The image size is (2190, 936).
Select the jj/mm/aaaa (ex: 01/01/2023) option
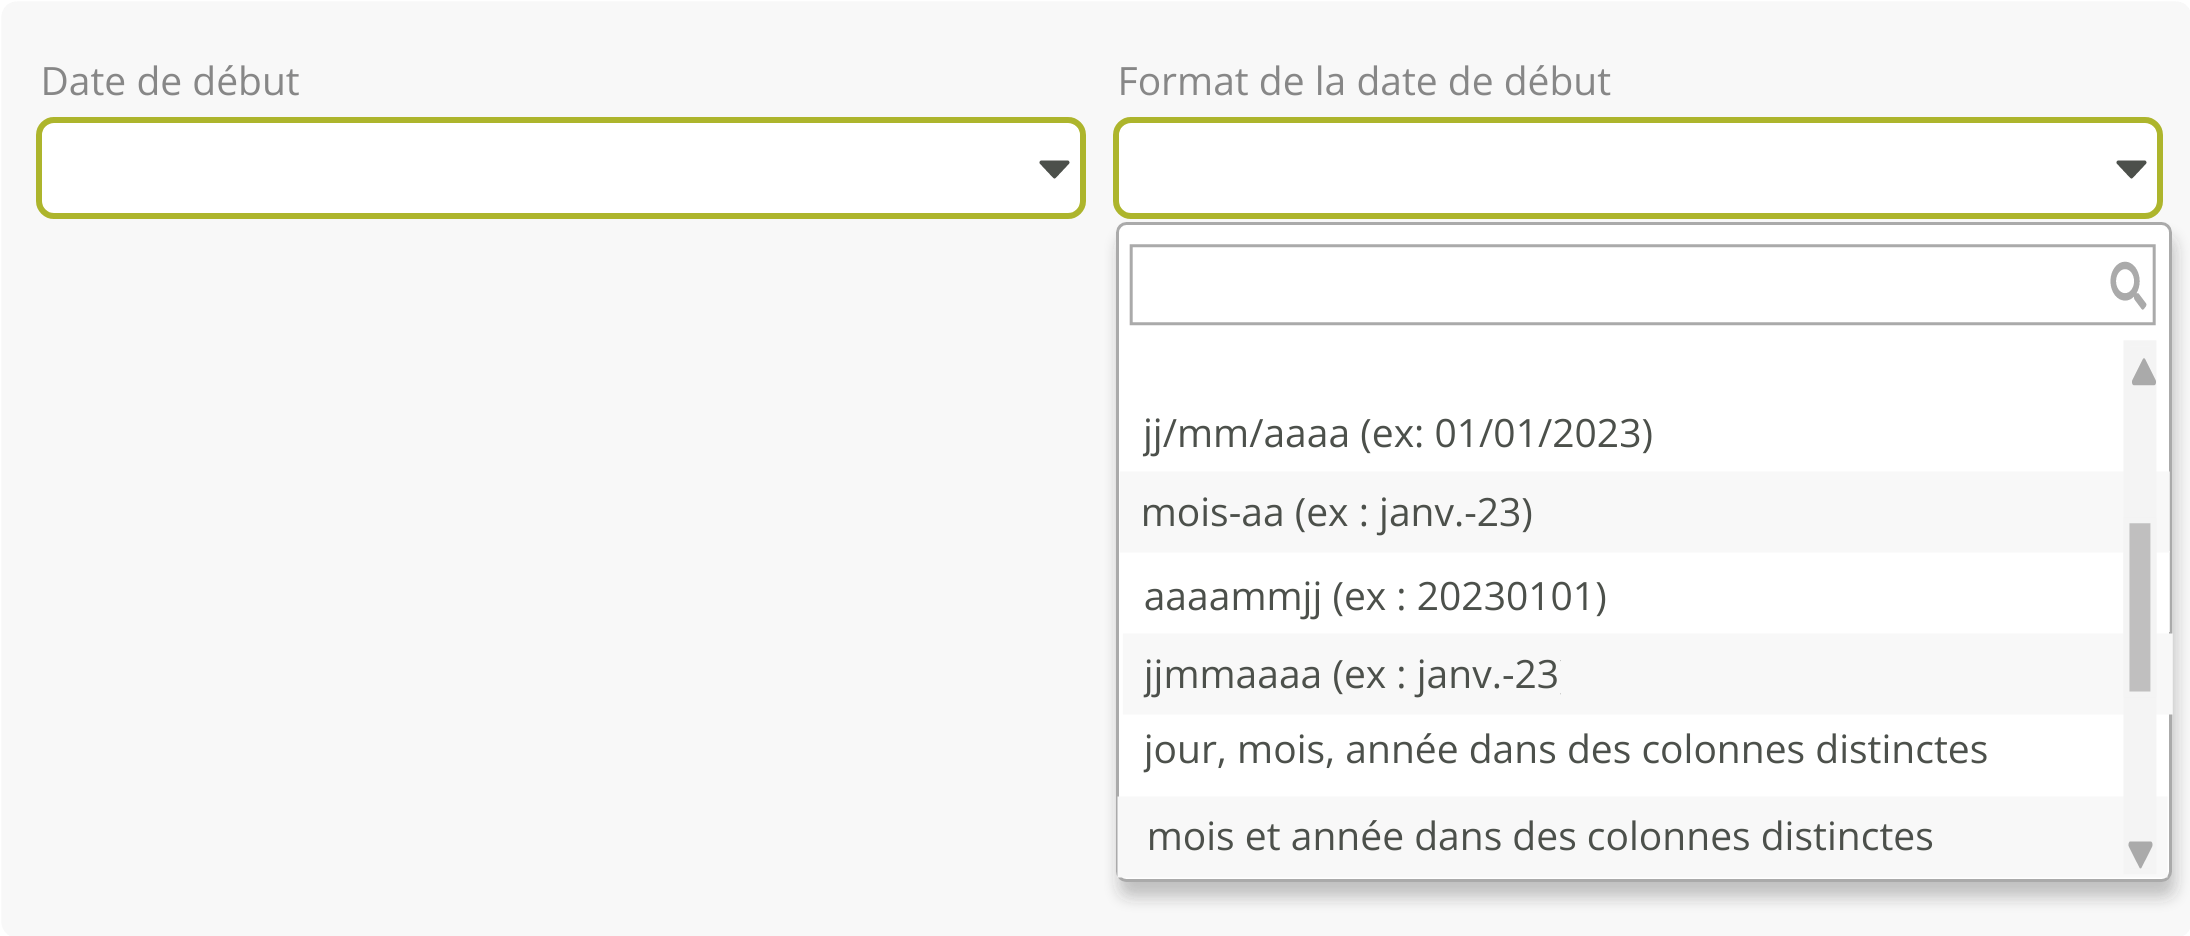click(x=1397, y=434)
